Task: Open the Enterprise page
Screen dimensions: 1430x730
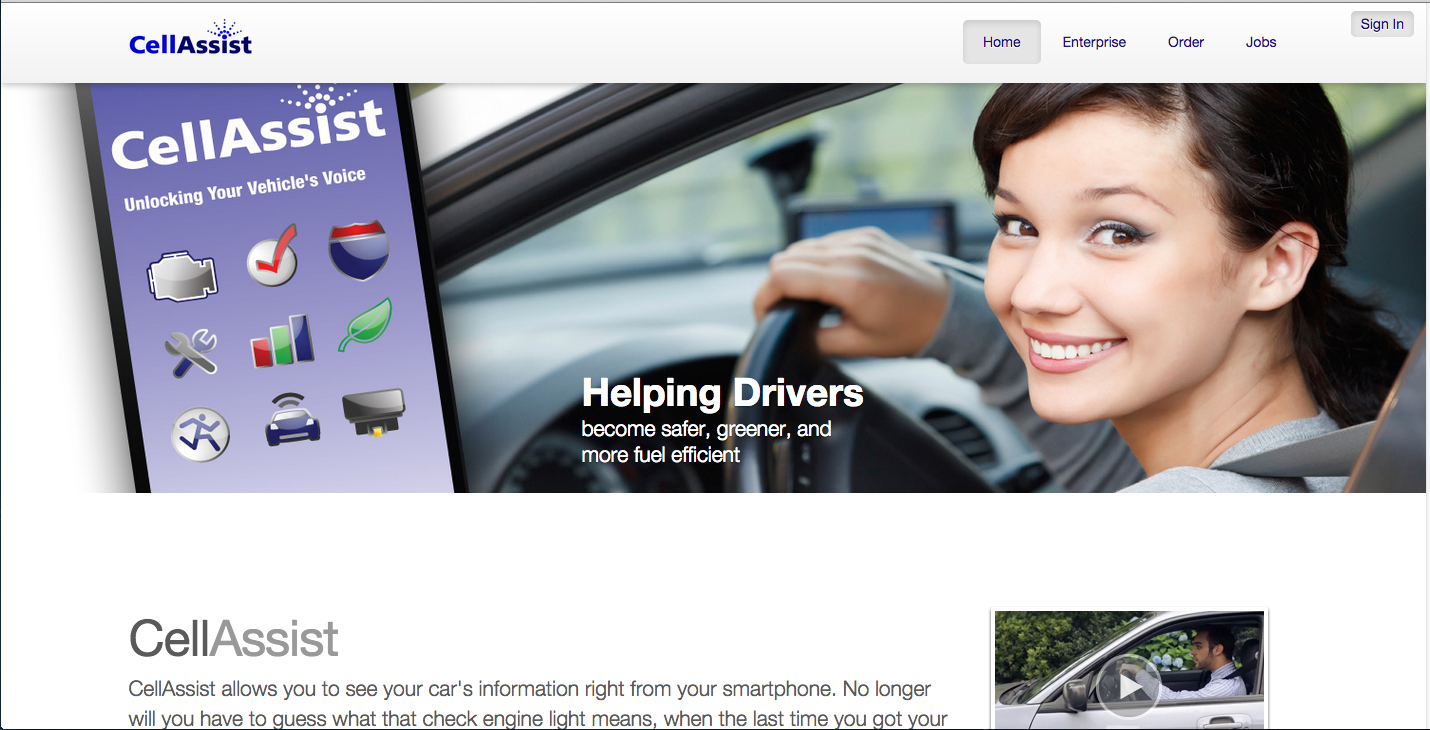Action: pos(1094,42)
